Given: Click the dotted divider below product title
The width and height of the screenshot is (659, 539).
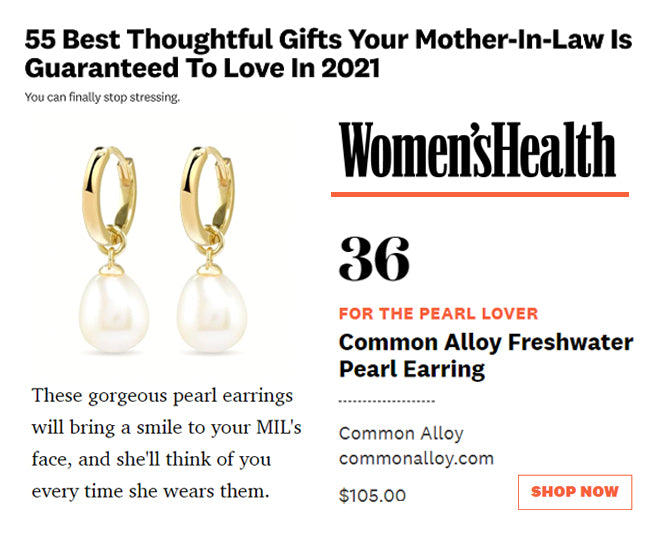Looking at the screenshot, I should 387,401.
